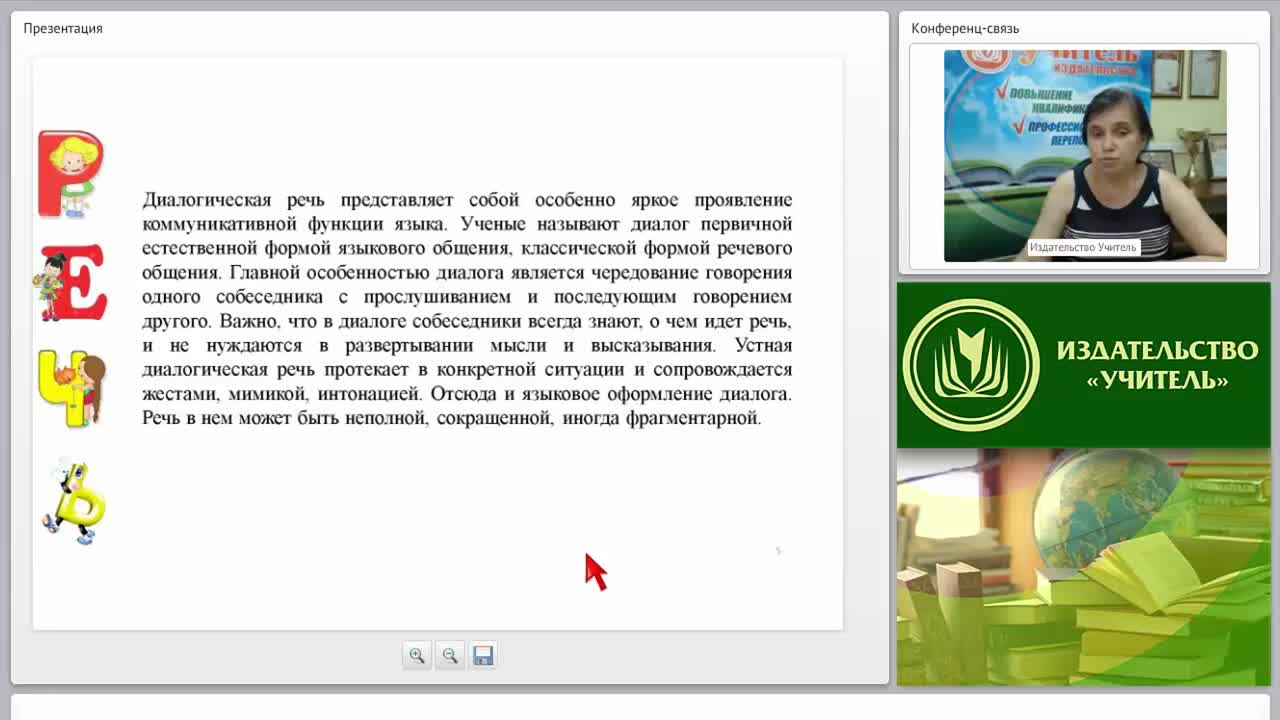Click the word фрагментарной ending the paragraph
1280x720 pixels.
click(x=693, y=418)
